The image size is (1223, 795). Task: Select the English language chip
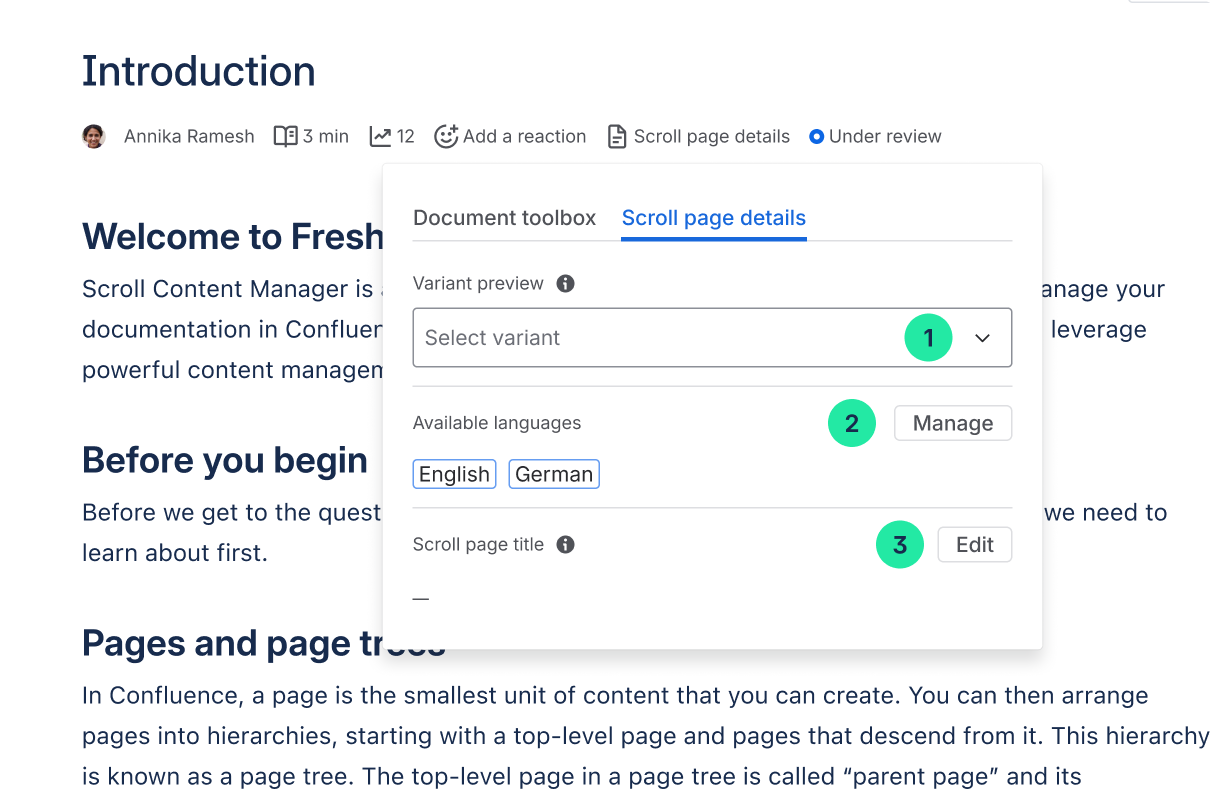click(x=454, y=474)
